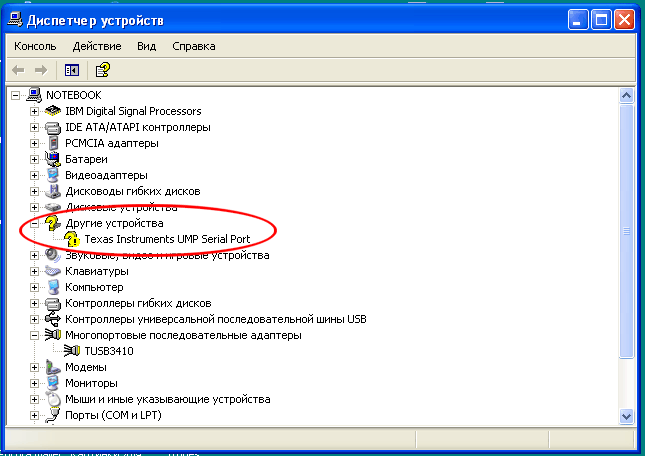
Task: Collapse Многопортовые последовательные адаптеры node
Action: 35,336
